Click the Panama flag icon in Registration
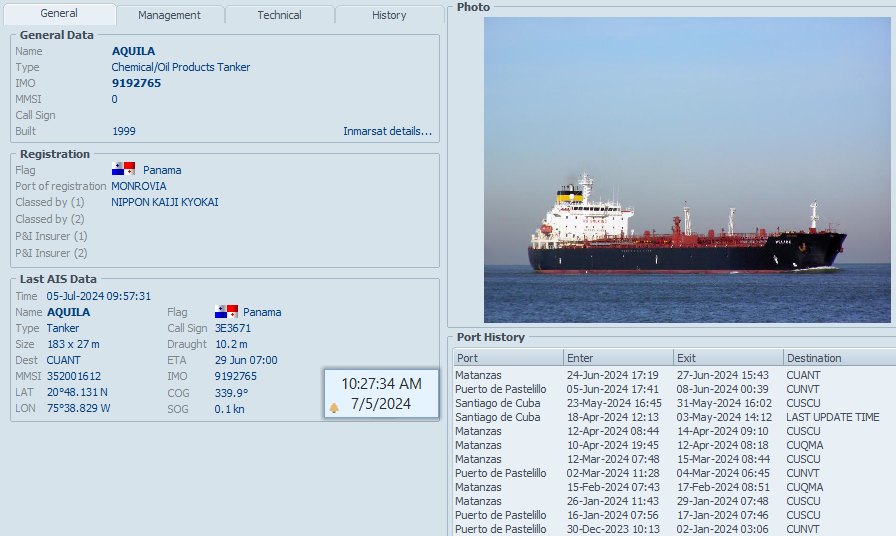Viewport: 896px width, 536px height. click(123, 169)
